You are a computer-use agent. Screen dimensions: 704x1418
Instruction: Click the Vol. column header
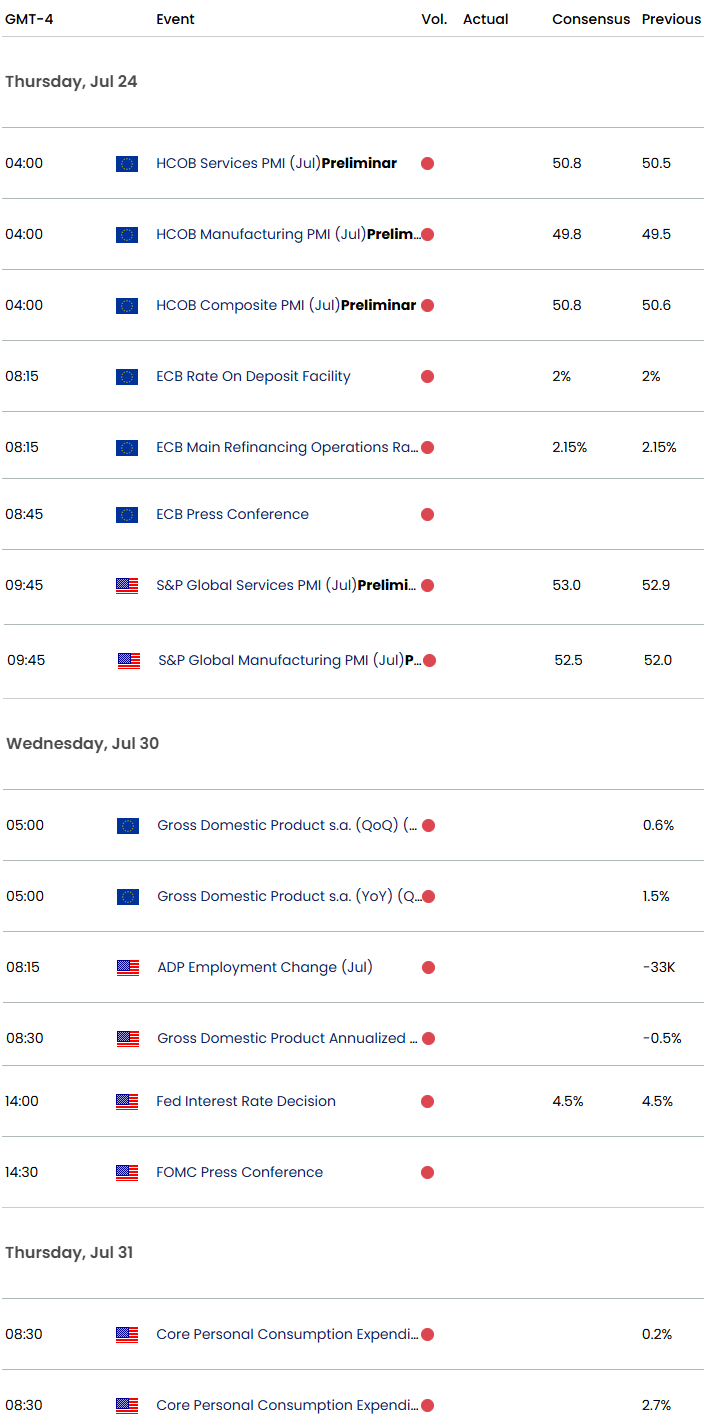tap(434, 19)
